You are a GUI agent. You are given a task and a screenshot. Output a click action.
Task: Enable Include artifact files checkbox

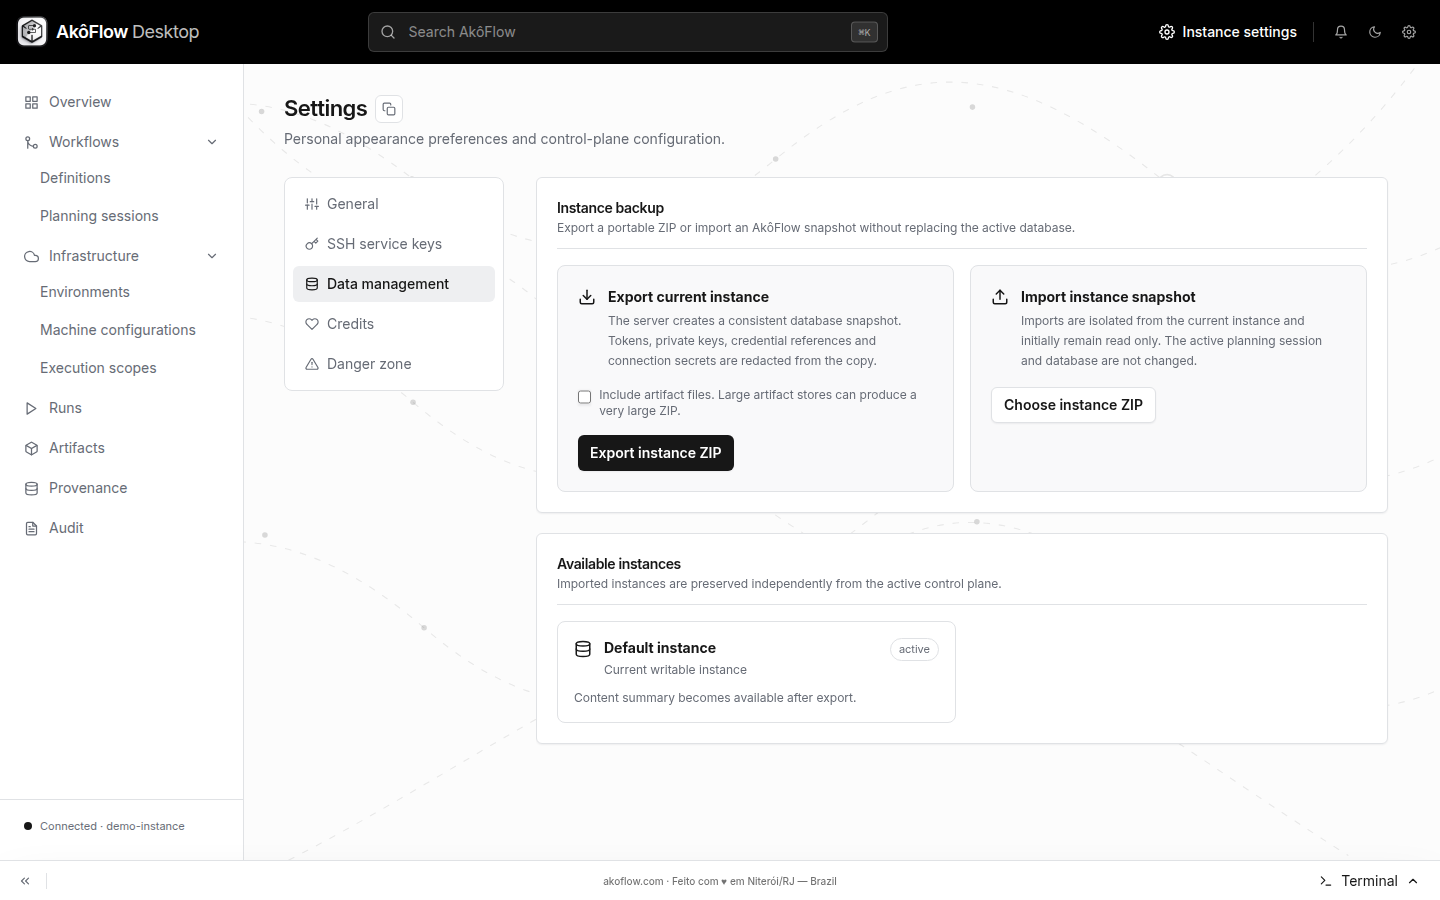tap(585, 397)
